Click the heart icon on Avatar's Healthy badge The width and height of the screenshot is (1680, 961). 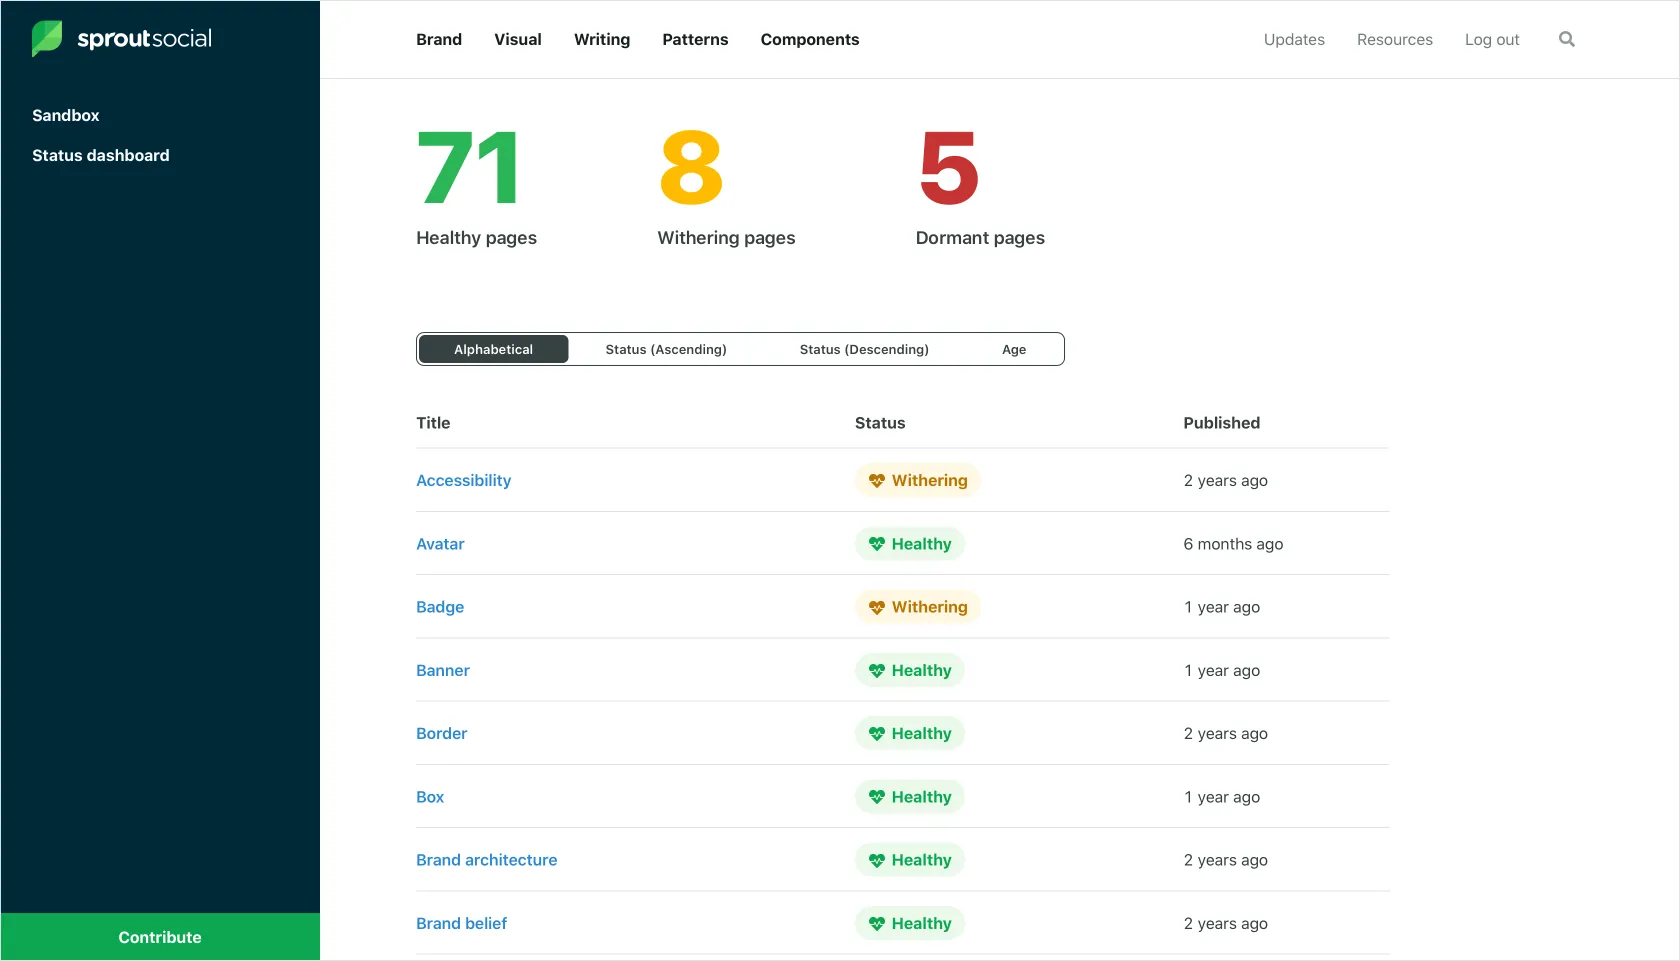coord(877,544)
